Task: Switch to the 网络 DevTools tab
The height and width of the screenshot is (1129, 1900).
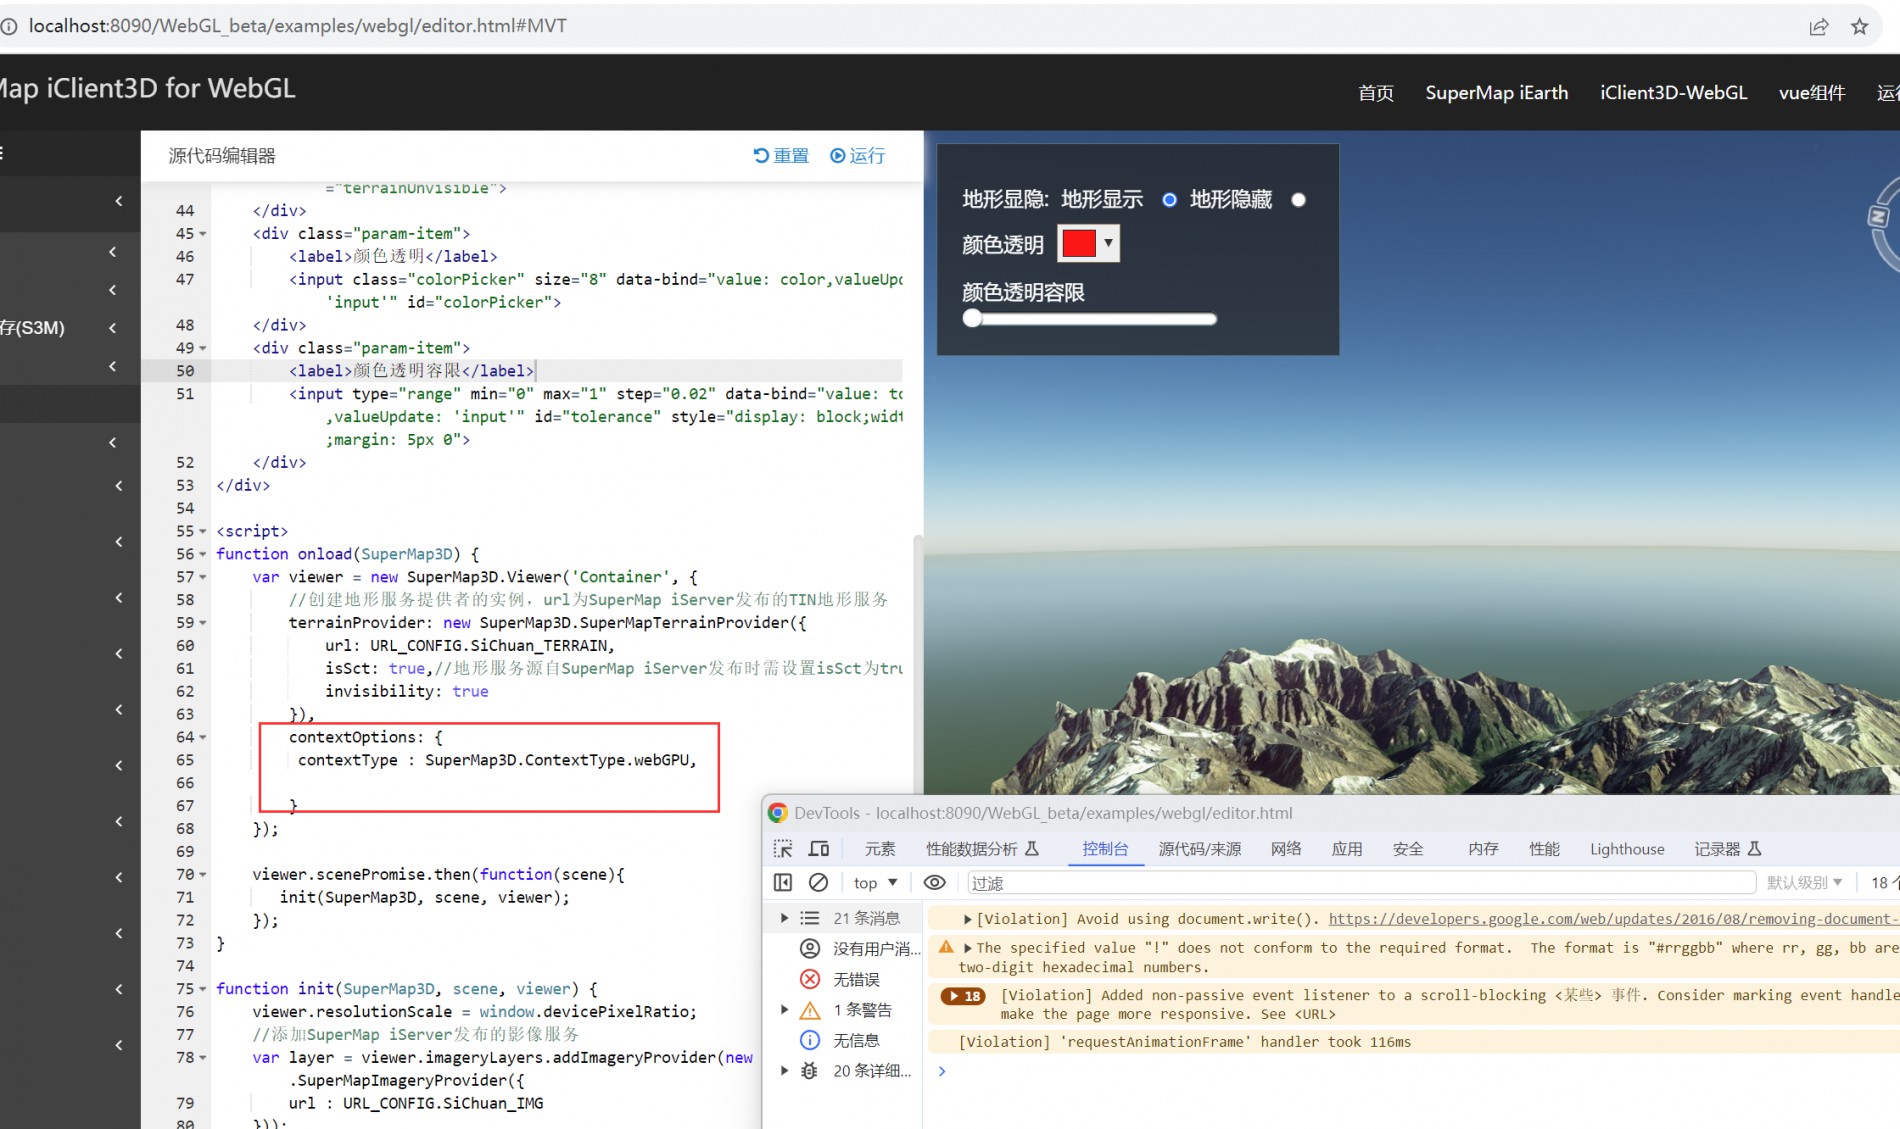Action: click(1286, 849)
